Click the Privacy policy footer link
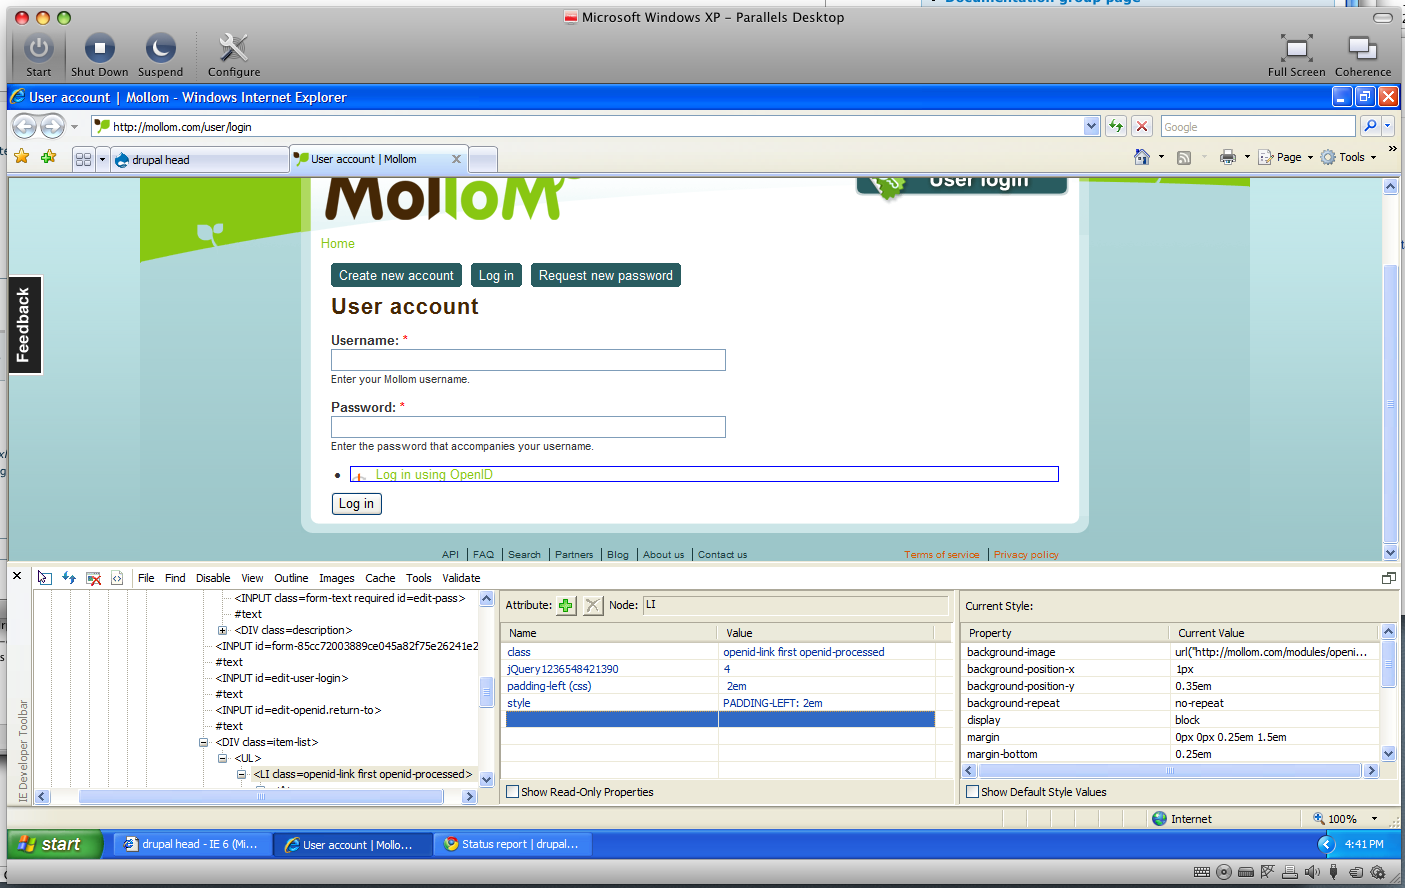 click(x=1026, y=555)
